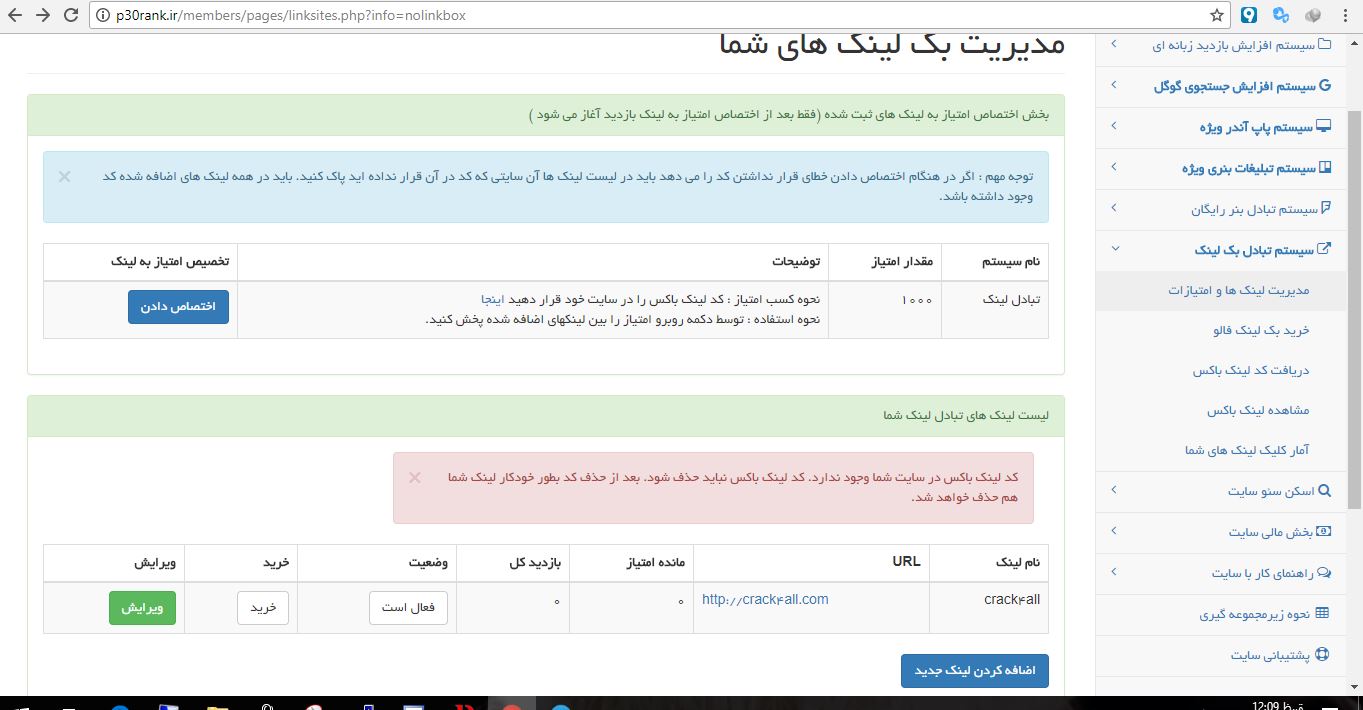This screenshot has width=1363, height=710.
Task: Click the browser reload page icon
Action: [x=71, y=15]
